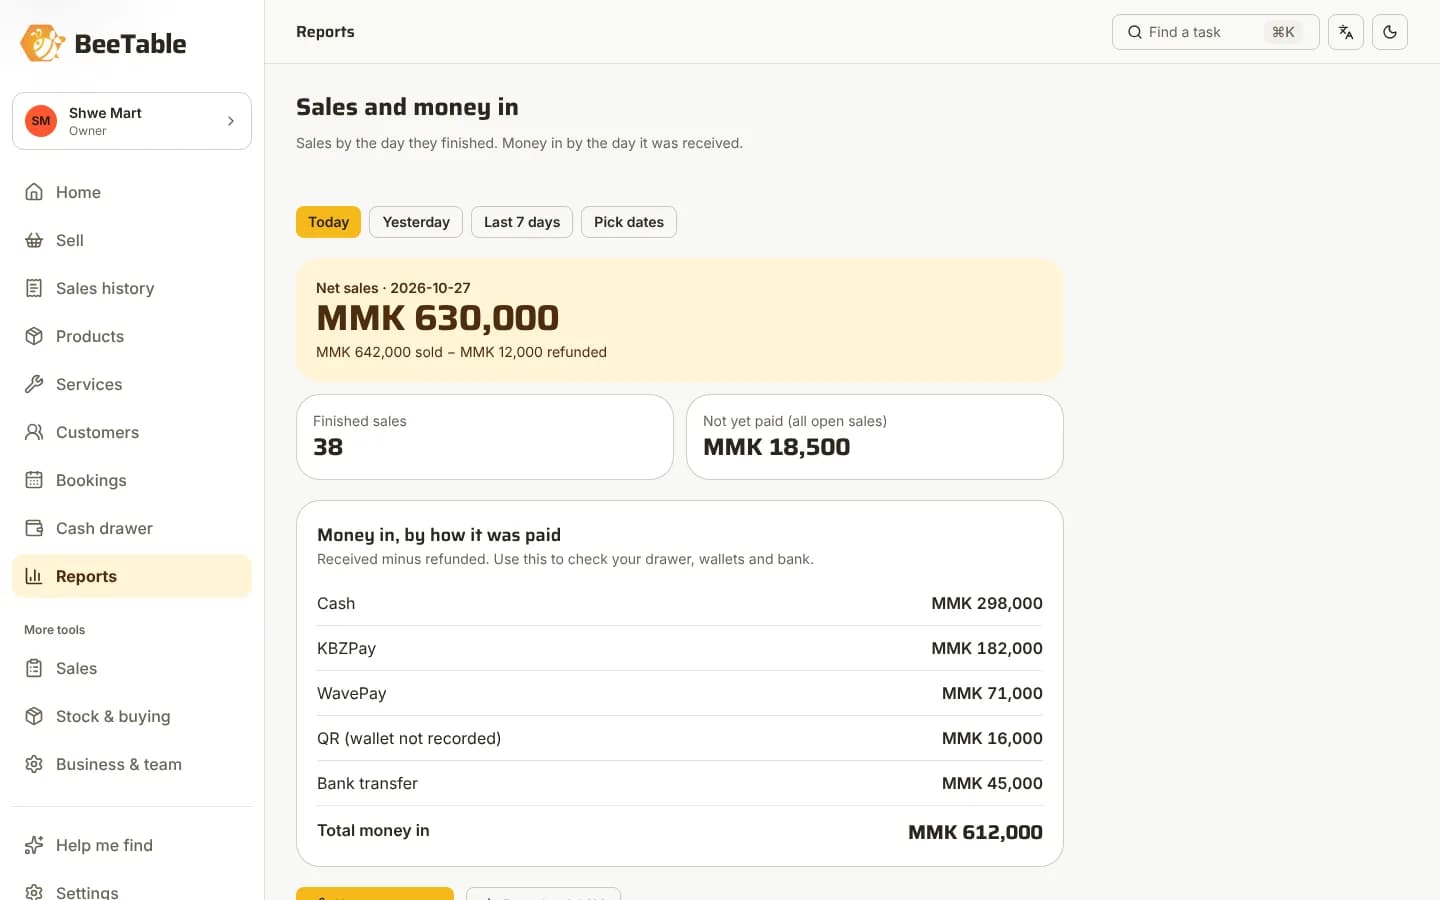Click the ⌘K shortcut badge

1283,32
